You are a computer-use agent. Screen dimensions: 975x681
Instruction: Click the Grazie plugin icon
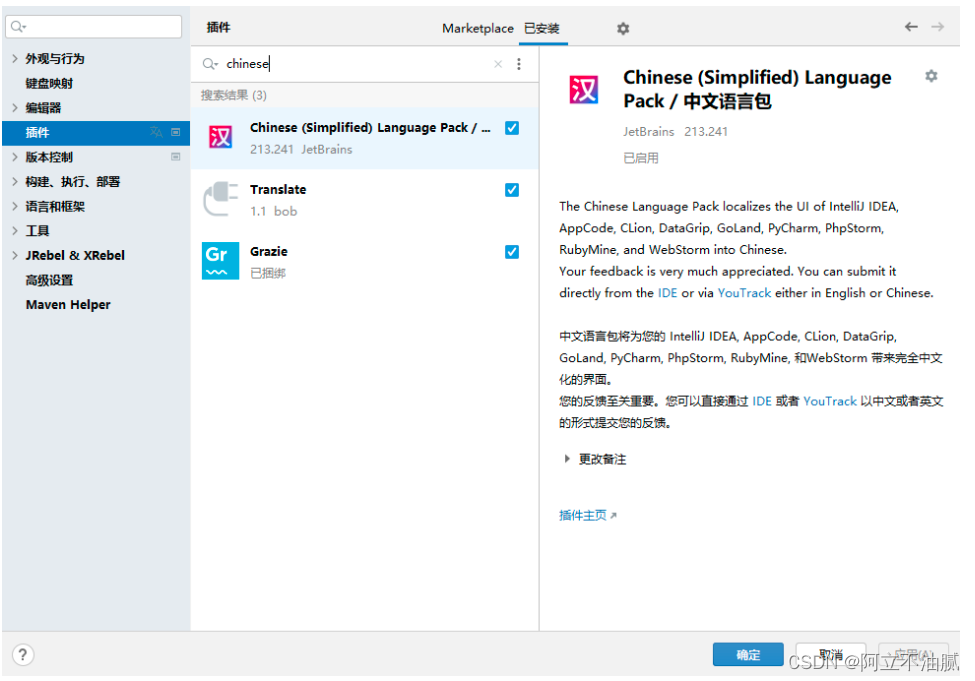(x=220, y=261)
